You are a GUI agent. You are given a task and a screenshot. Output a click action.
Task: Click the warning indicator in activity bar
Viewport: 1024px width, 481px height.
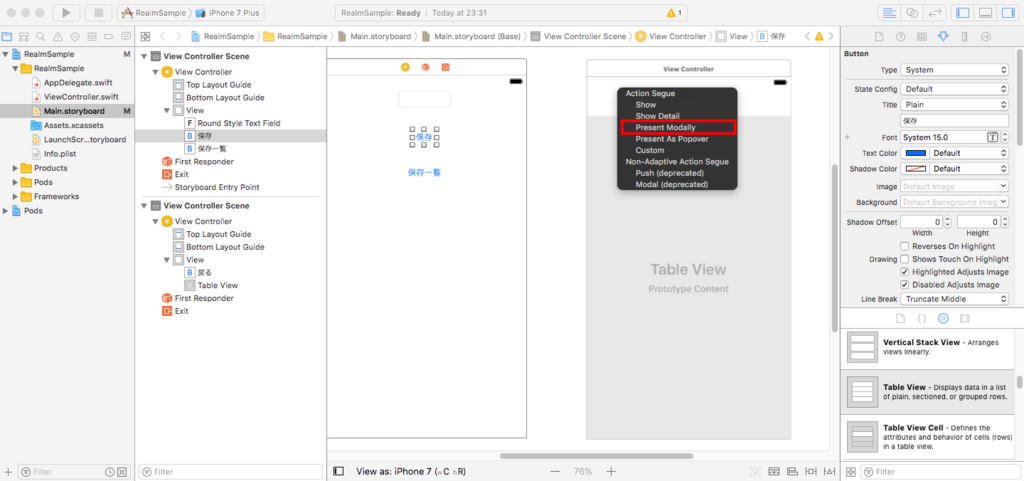673,12
